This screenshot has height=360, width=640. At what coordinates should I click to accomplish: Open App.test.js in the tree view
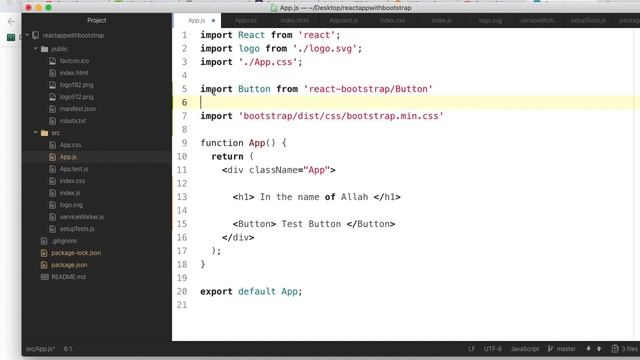74,169
